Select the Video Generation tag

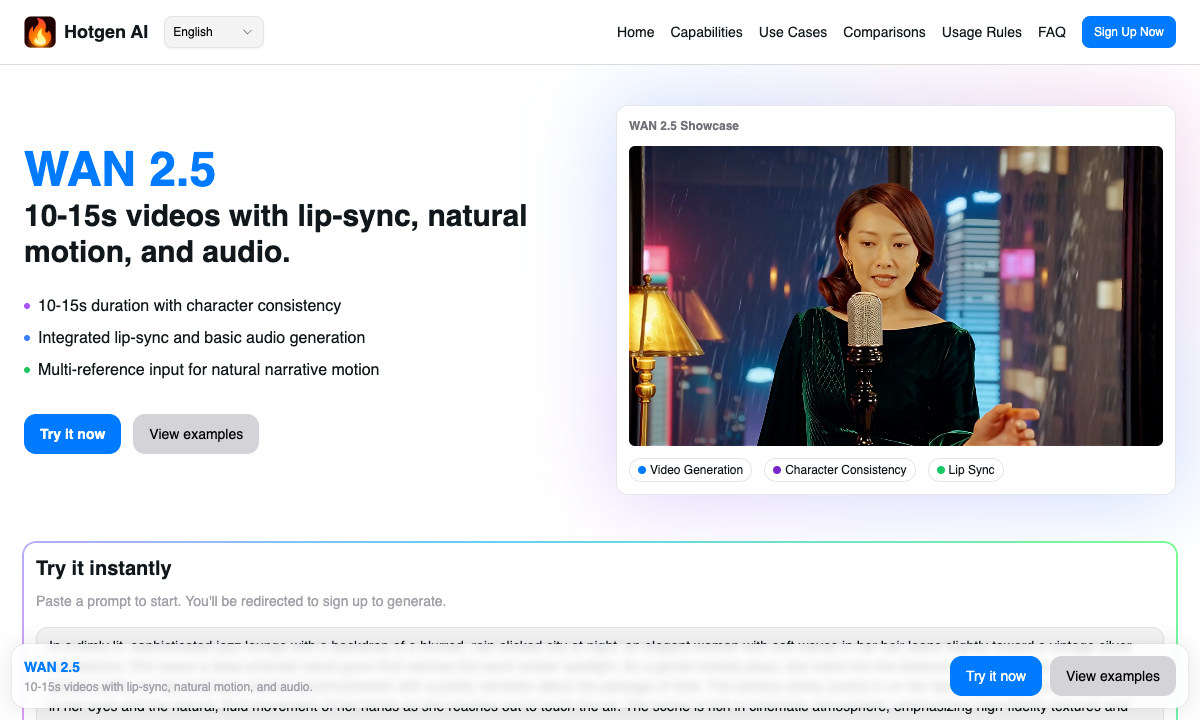[690, 470]
